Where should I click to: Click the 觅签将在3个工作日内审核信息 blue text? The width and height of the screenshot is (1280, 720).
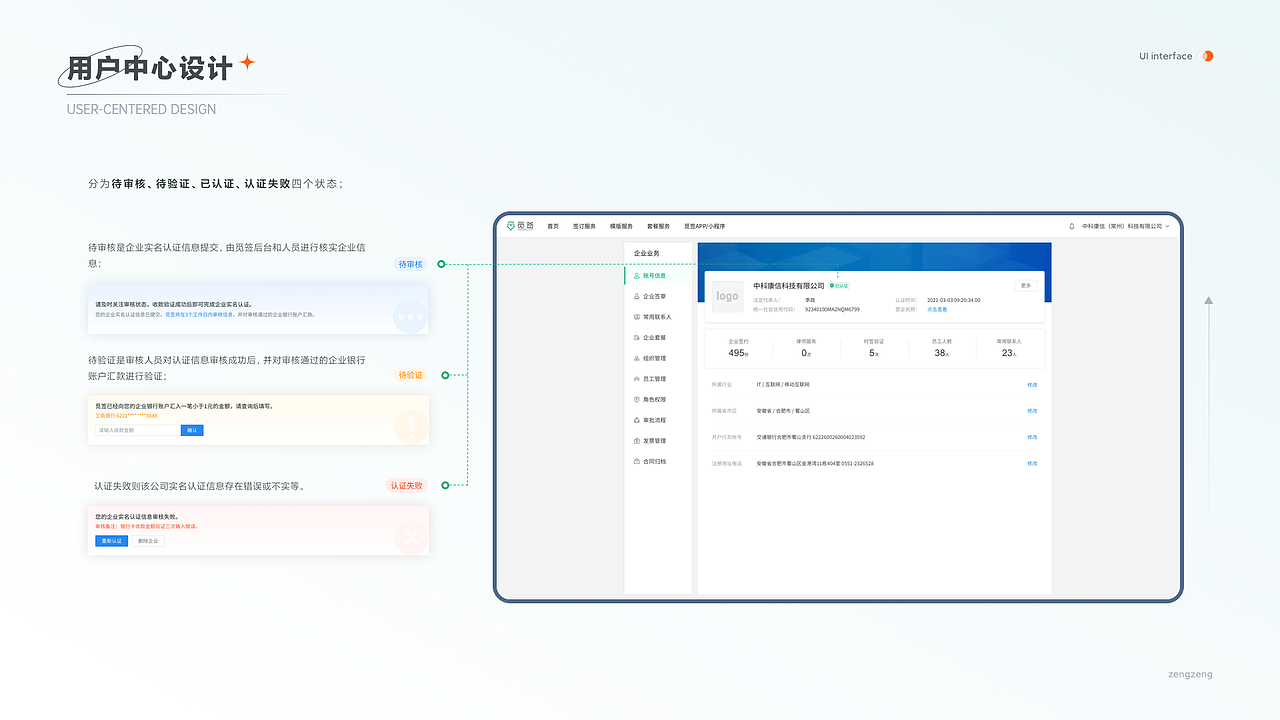click(x=200, y=314)
